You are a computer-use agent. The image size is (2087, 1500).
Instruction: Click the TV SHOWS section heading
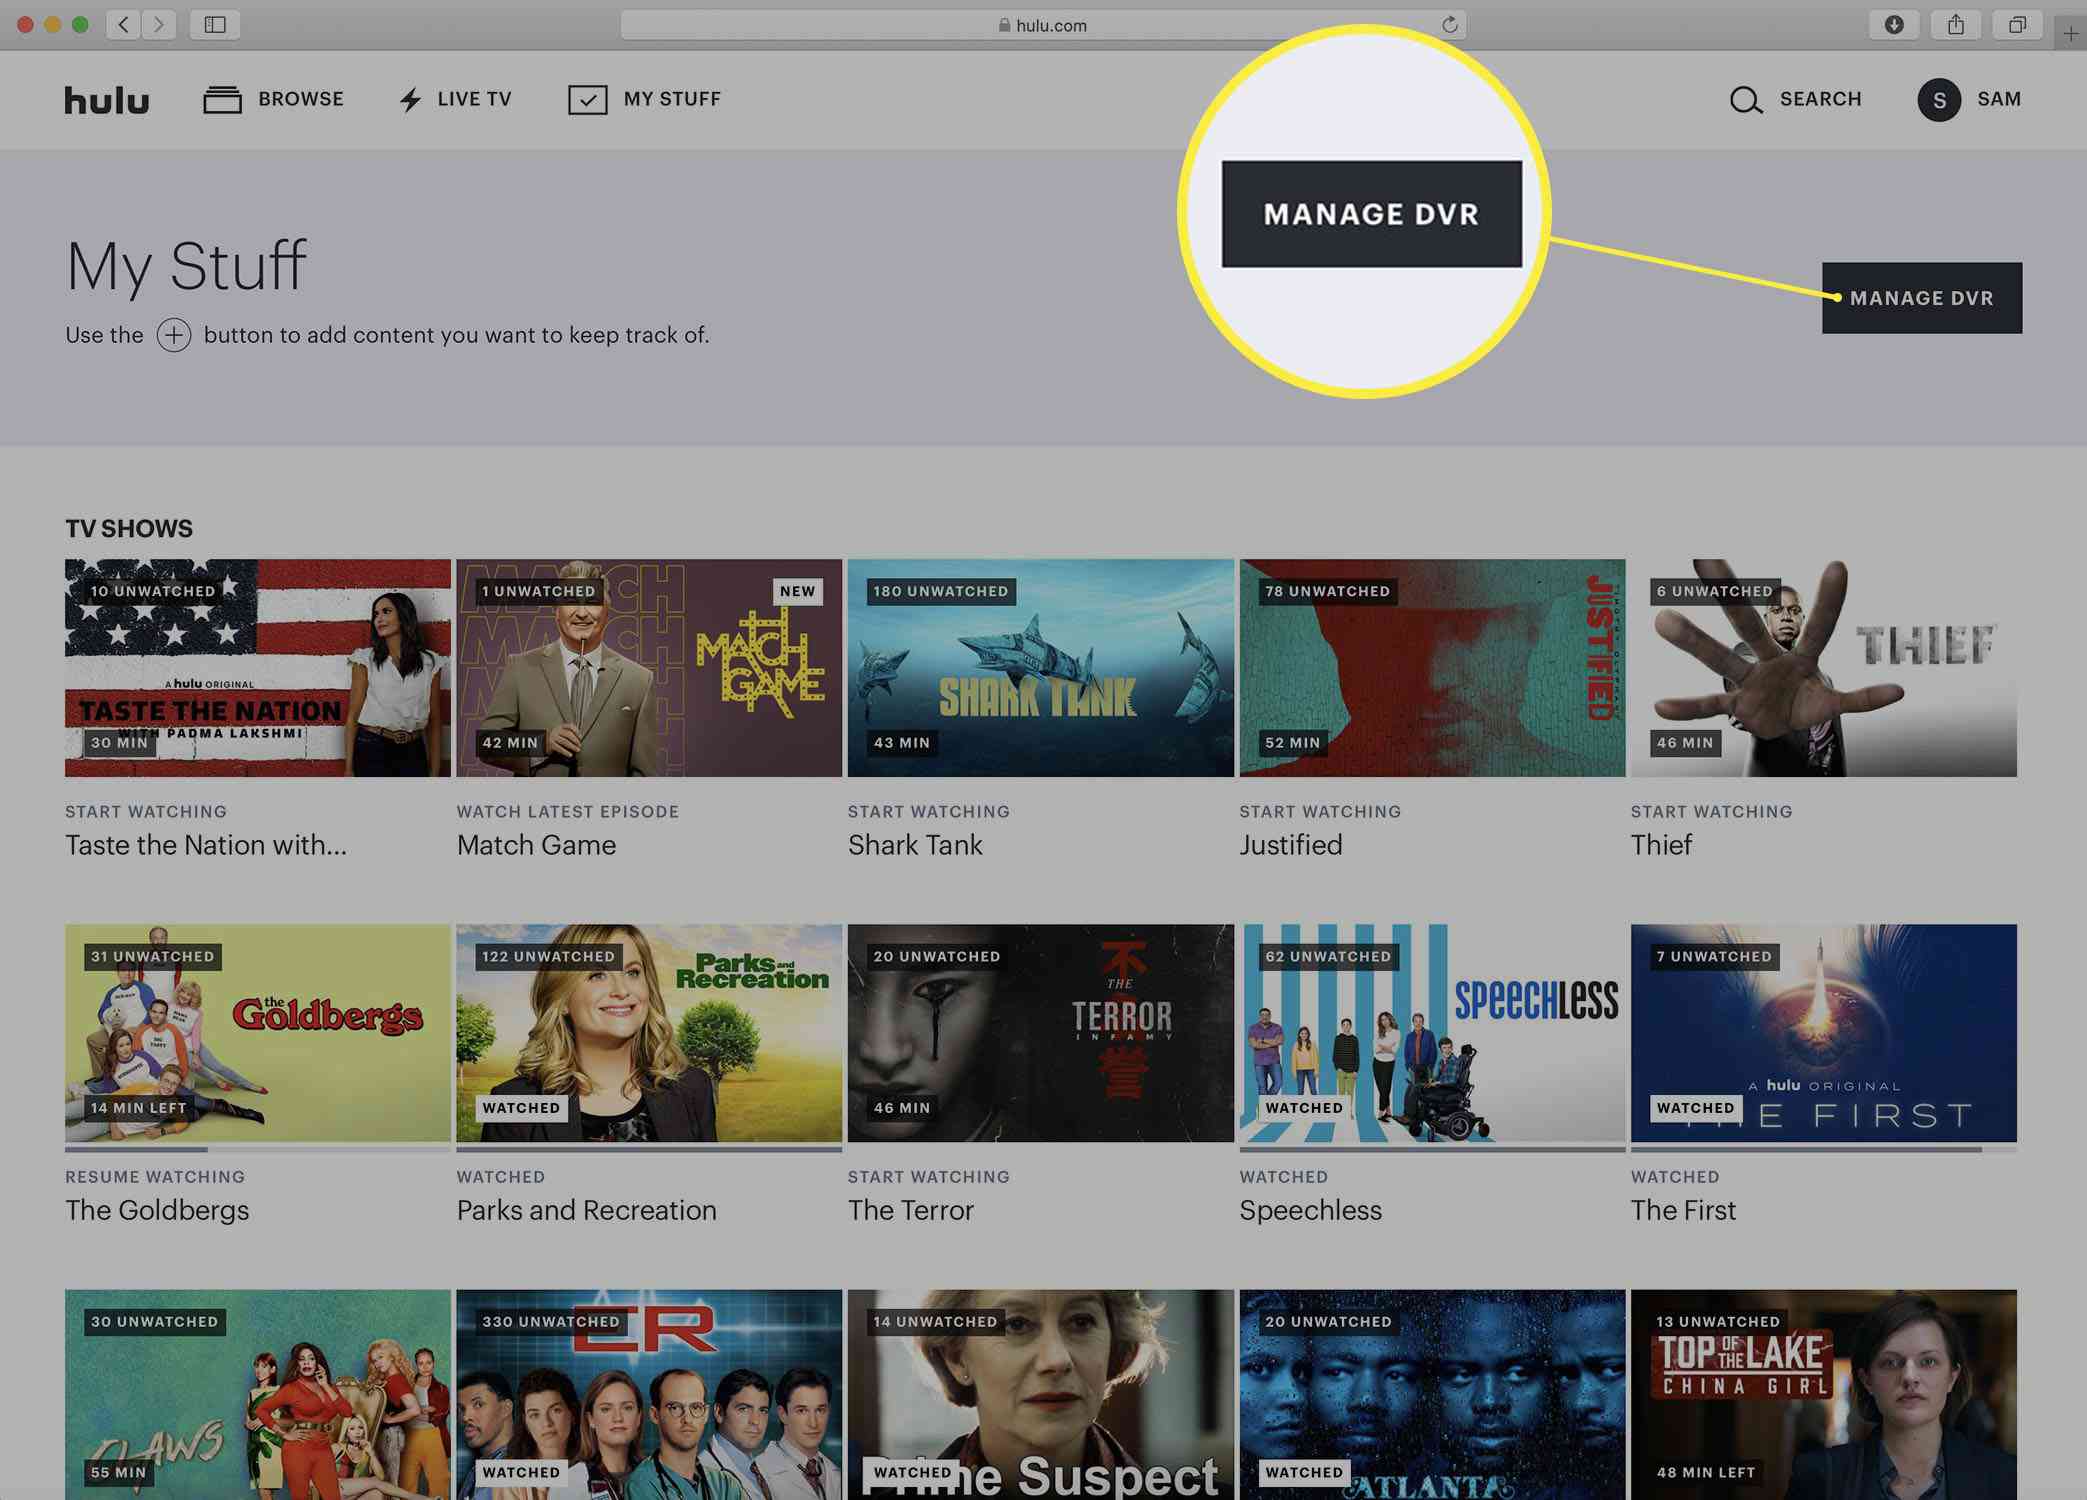coord(129,528)
